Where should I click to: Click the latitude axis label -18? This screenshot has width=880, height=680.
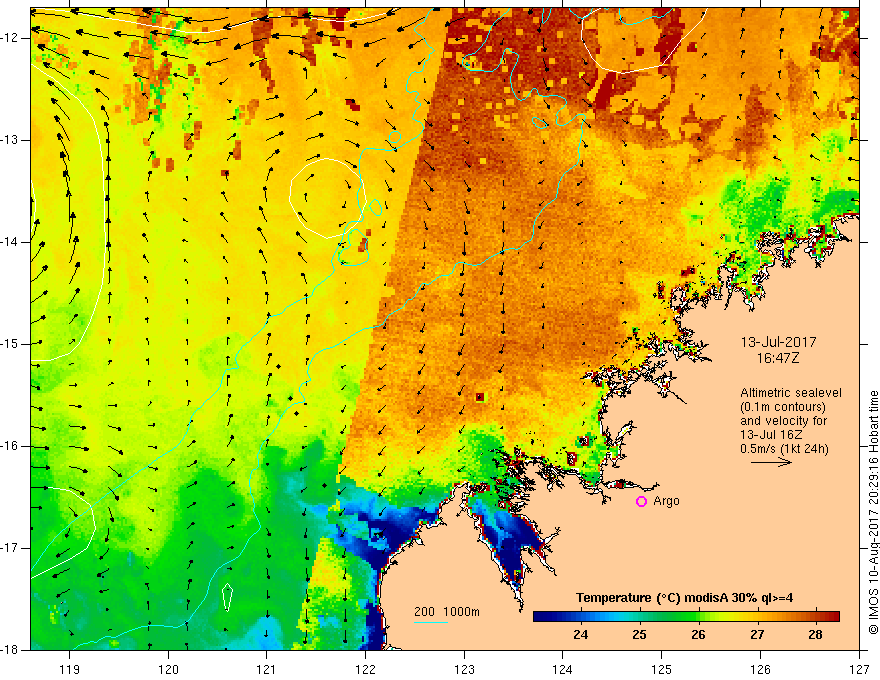point(10,650)
